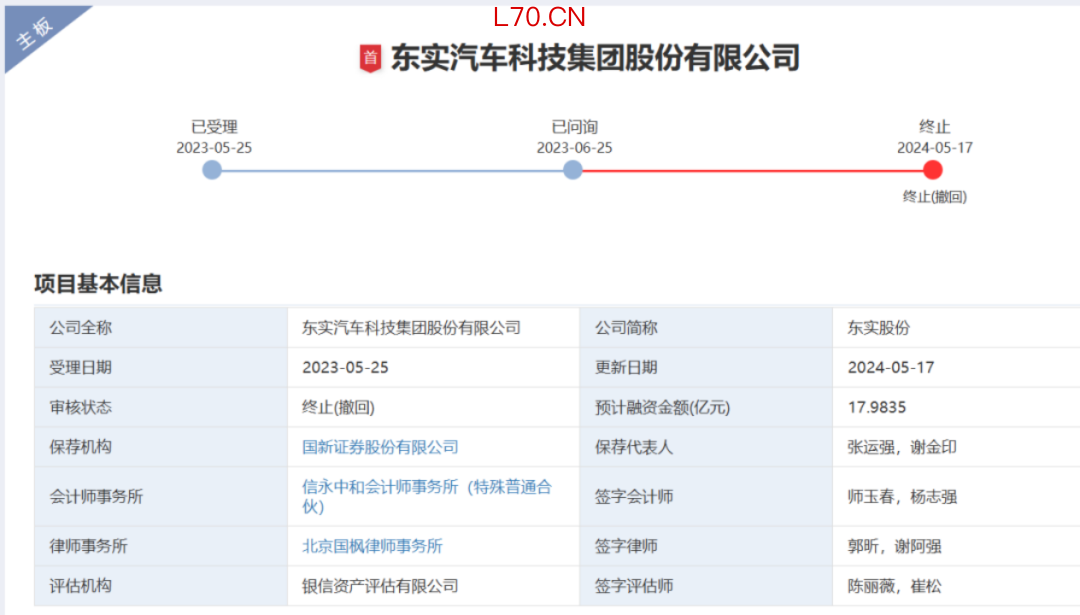
Task: Click the 项目基本信息 section heading
Action: [98, 283]
